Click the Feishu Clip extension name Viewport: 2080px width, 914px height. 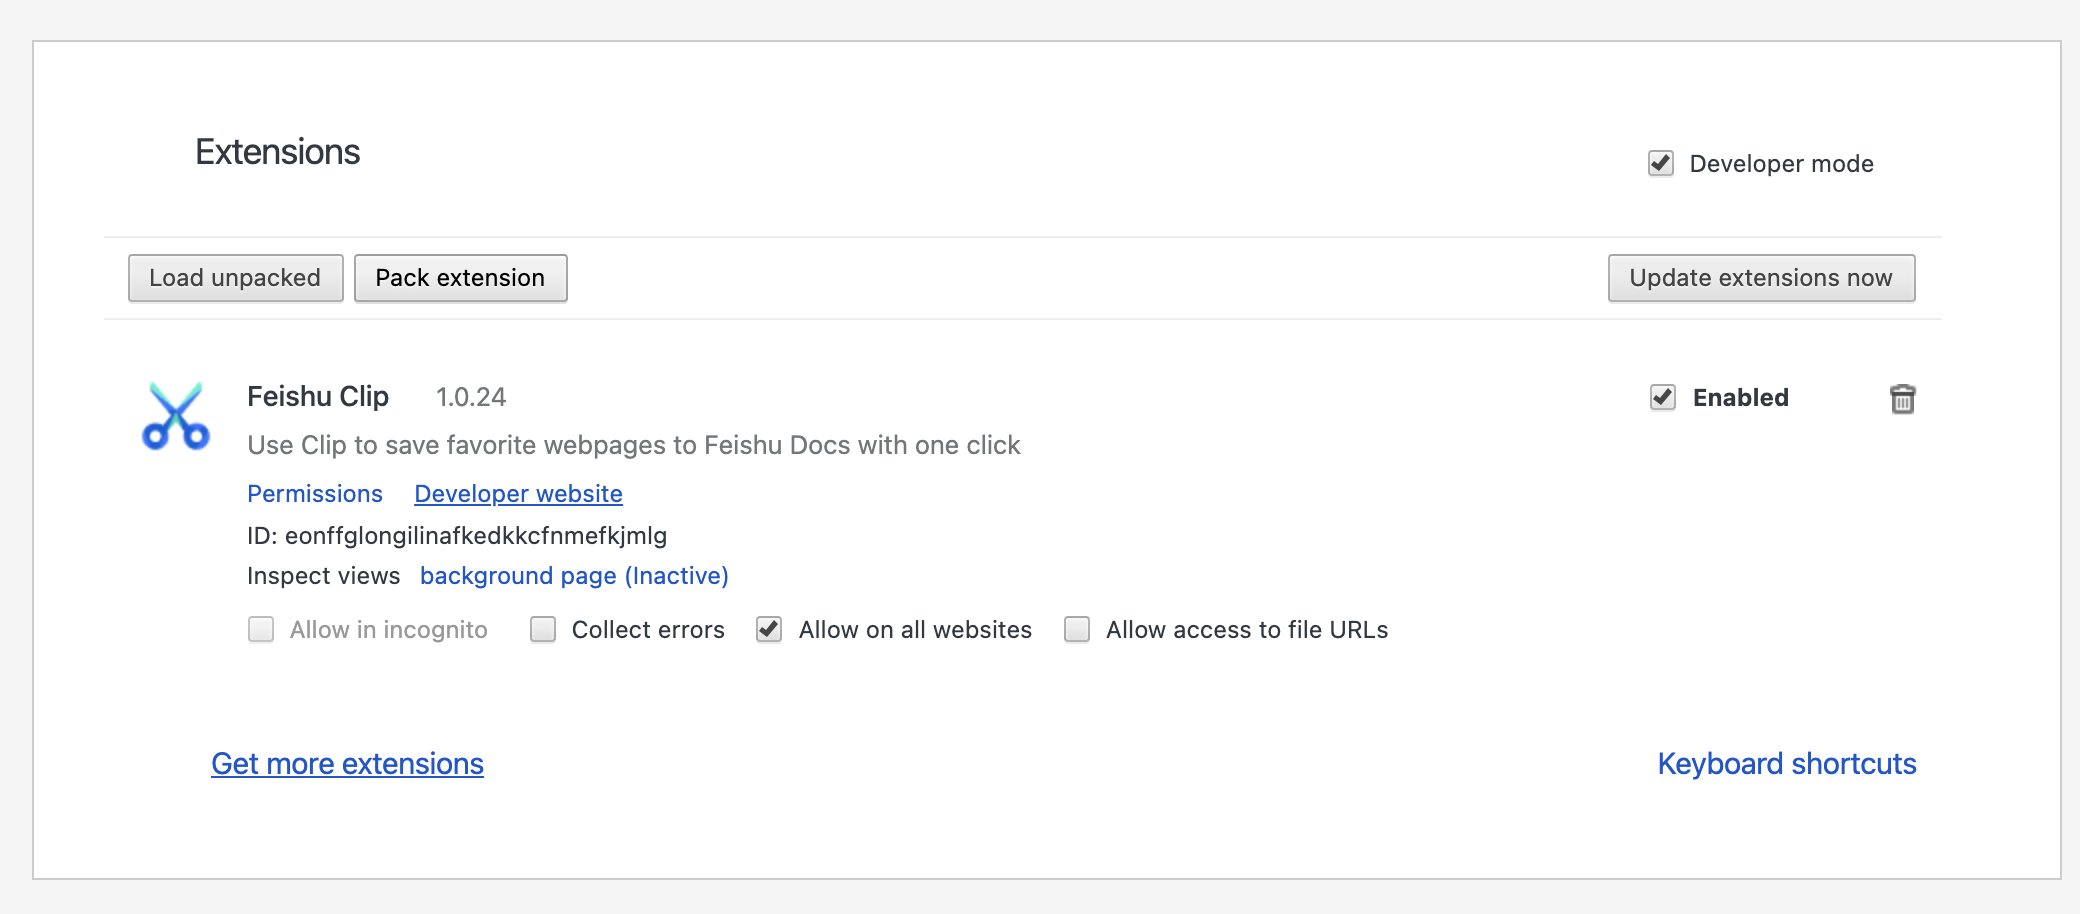[x=318, y=397]
